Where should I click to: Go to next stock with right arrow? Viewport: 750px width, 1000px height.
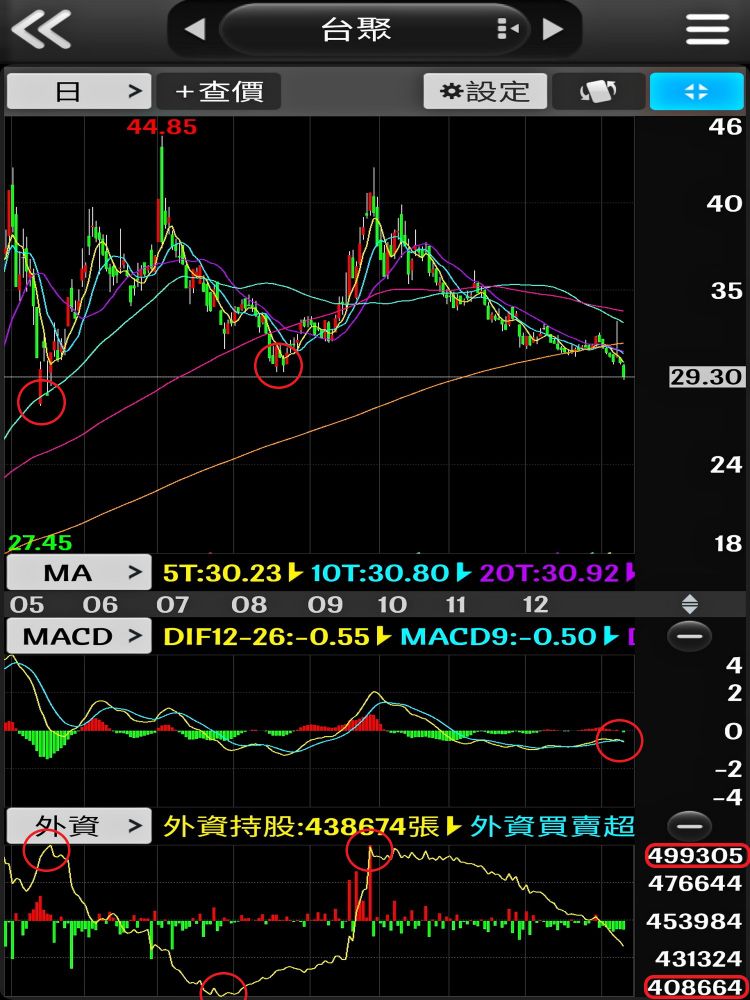552,29
